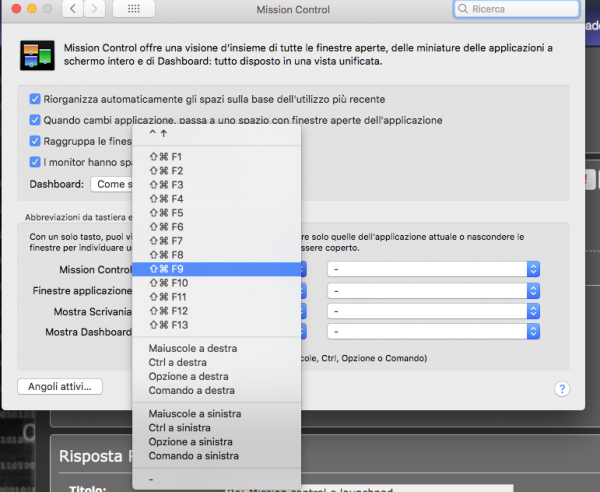The width and height of the screenshot is (600, 492).
Task: Toggle Riorganizza automaticamente gli spazi checkbox
Action: tap(35, 99)
